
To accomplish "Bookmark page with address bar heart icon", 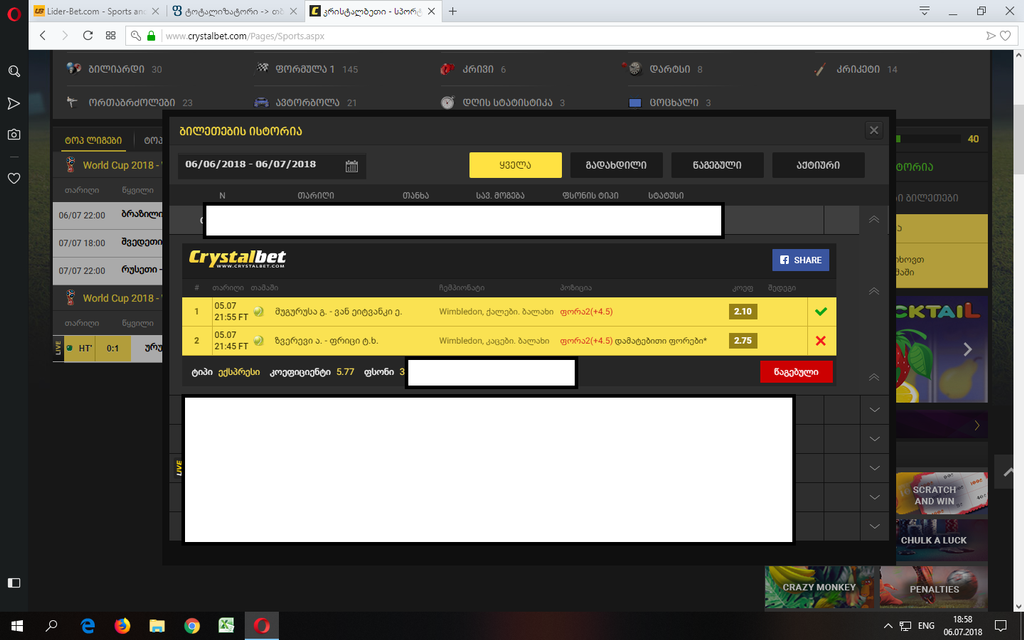I will tap(1006, 36).
